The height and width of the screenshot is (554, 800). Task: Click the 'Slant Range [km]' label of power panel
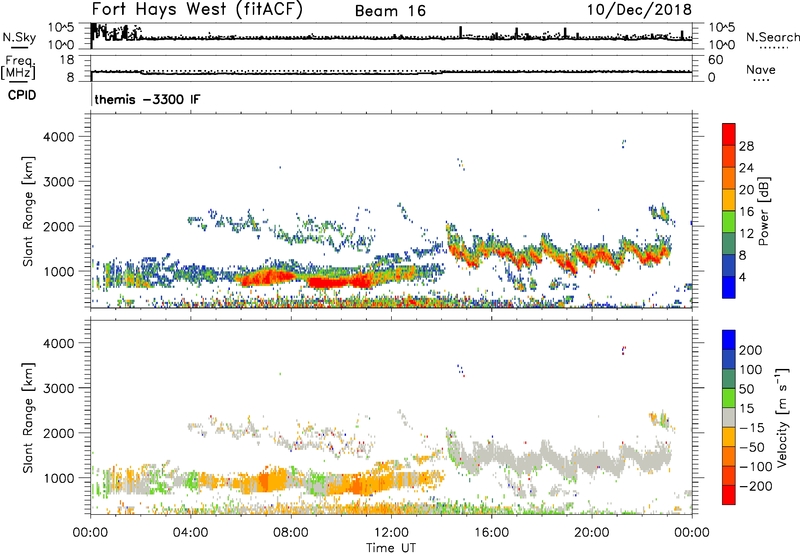point(28,211)
